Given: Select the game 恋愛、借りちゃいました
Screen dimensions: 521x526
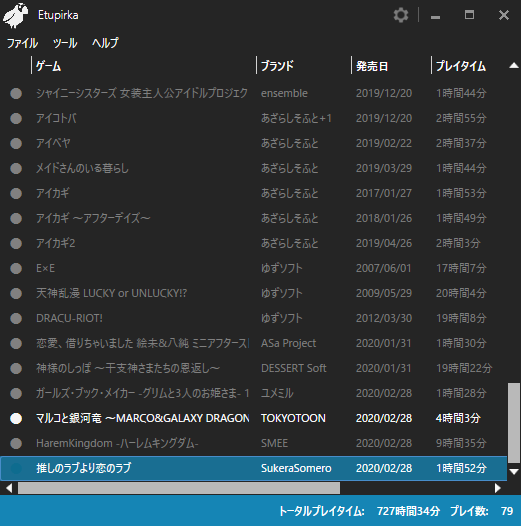Looking at the screenshot, I should pos(142,344).
